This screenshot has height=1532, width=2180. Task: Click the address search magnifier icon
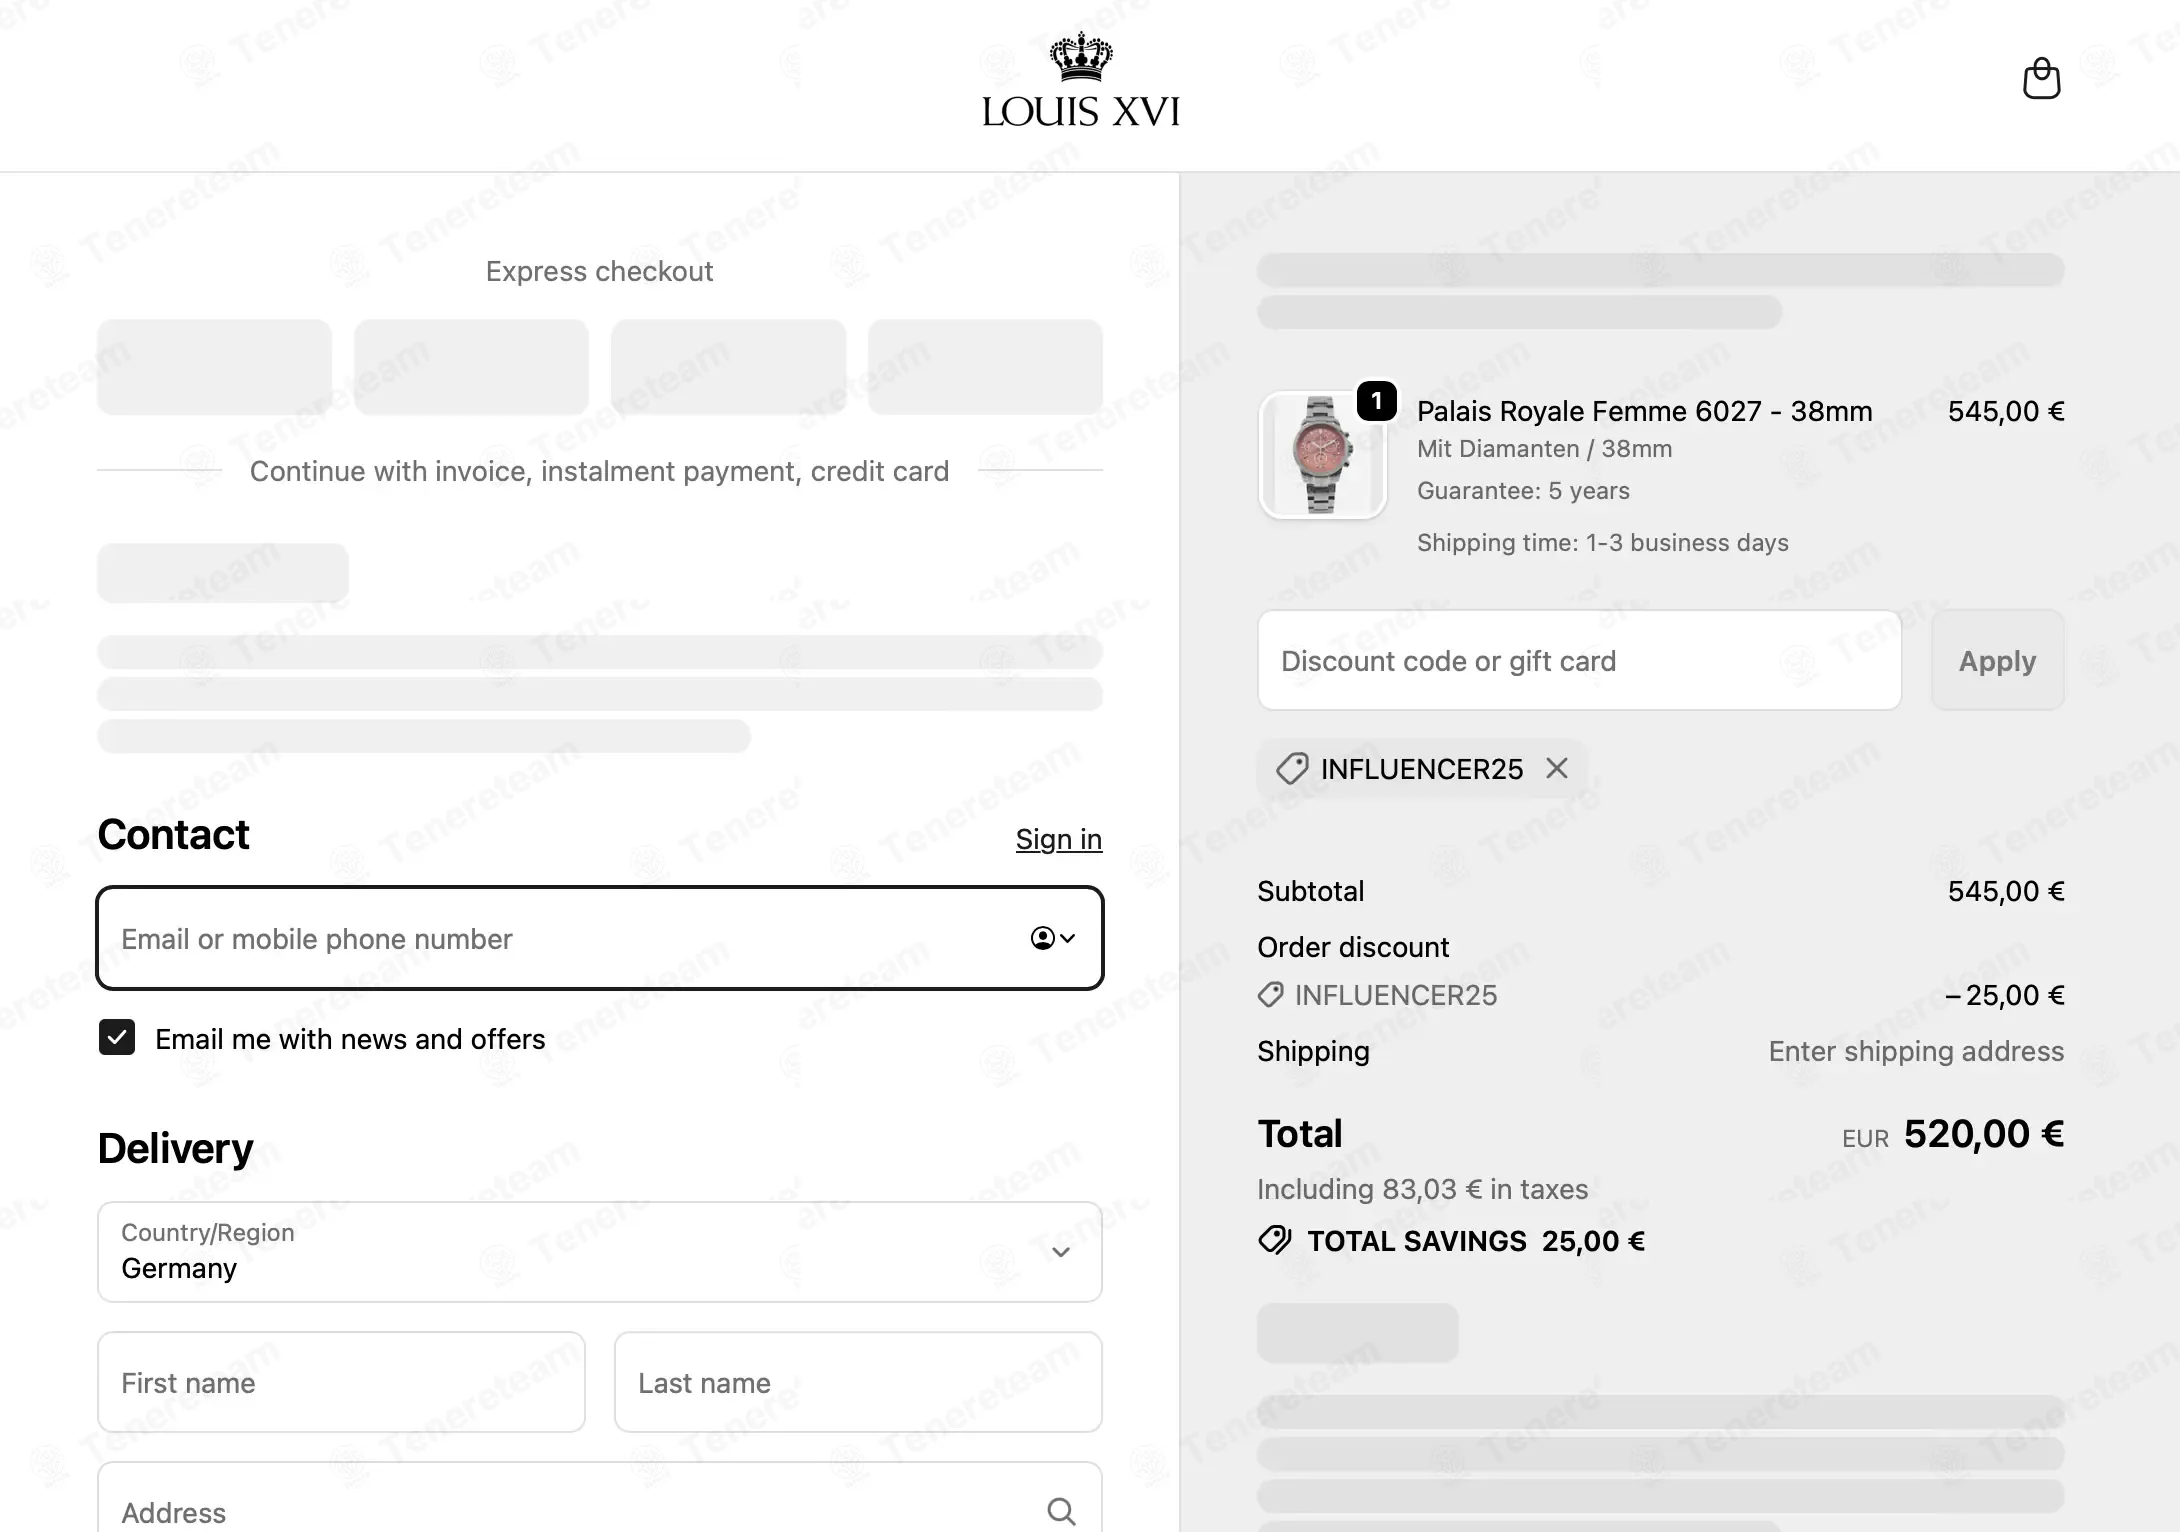tap(1061, 1511)
